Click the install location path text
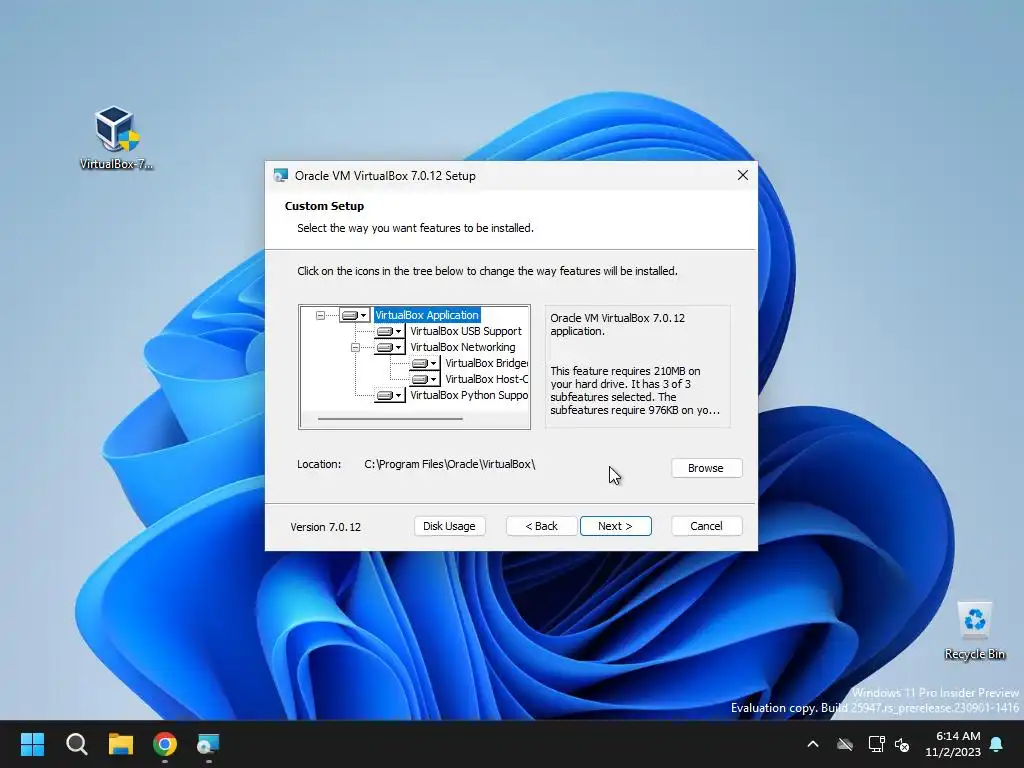Screen dimensions: 1024x768 click(450, 464)
